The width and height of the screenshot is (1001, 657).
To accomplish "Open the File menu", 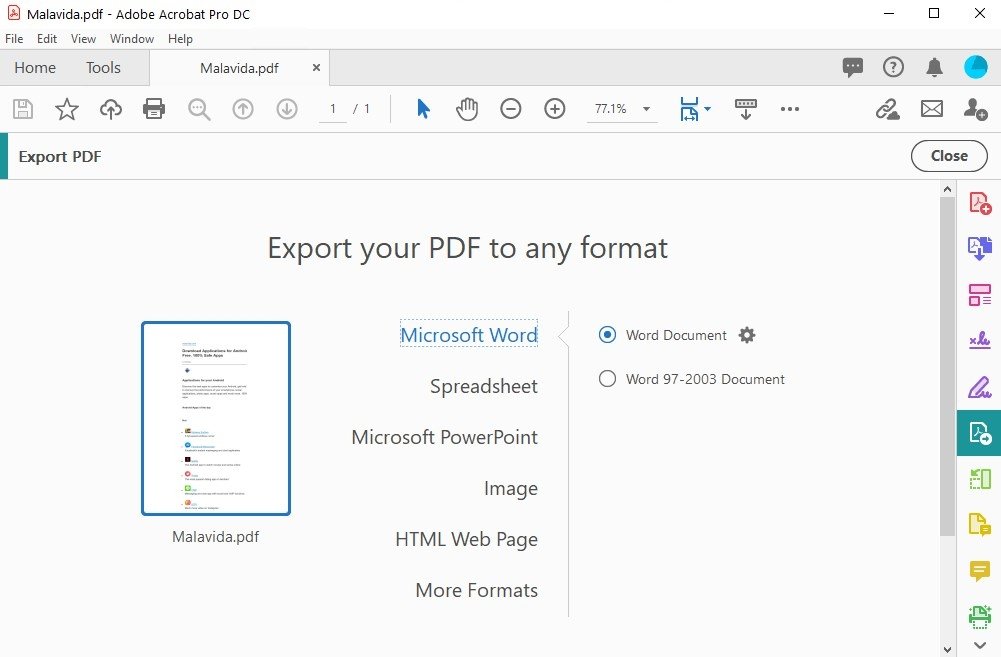I will 14,39.
